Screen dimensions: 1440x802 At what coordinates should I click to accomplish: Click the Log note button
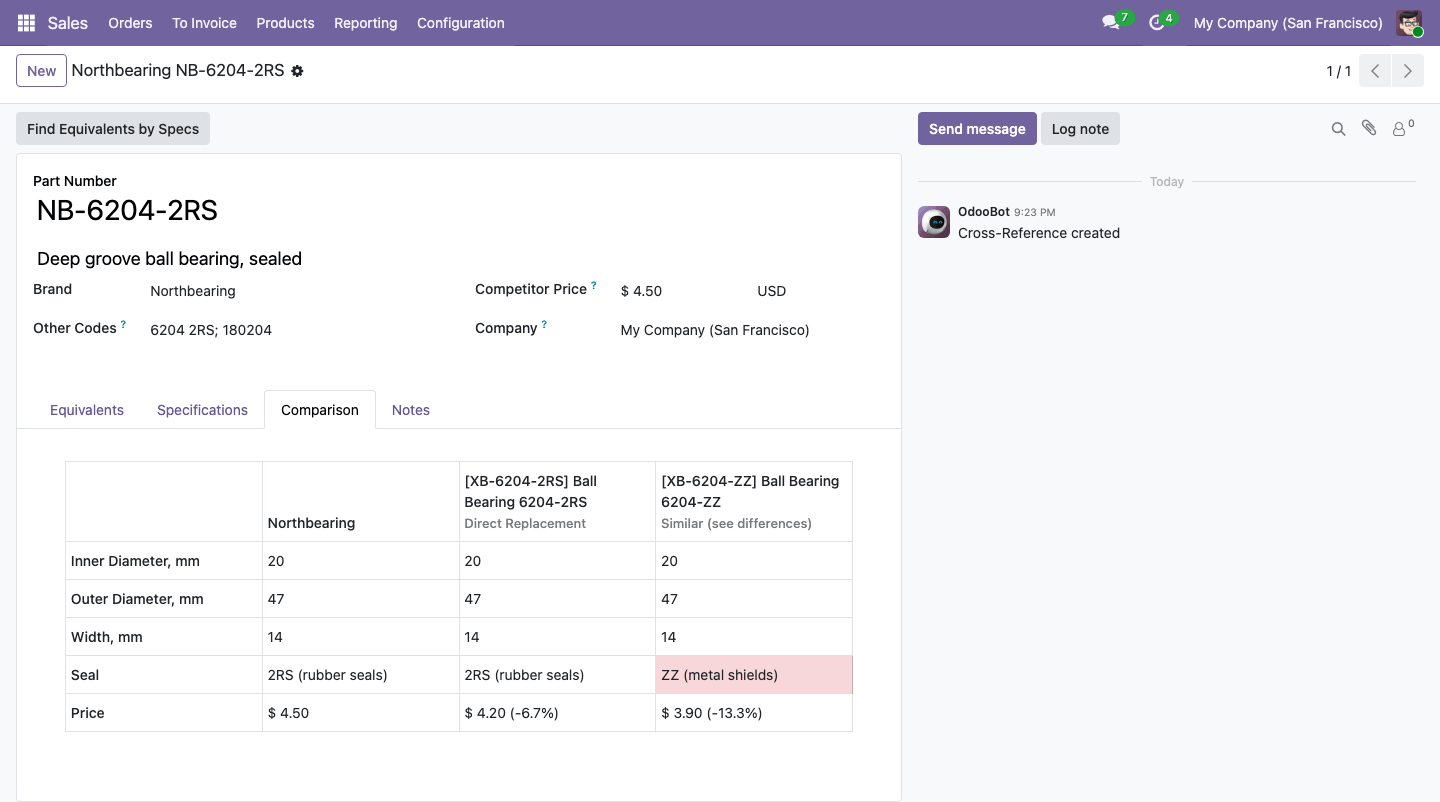pos(1080,129)
